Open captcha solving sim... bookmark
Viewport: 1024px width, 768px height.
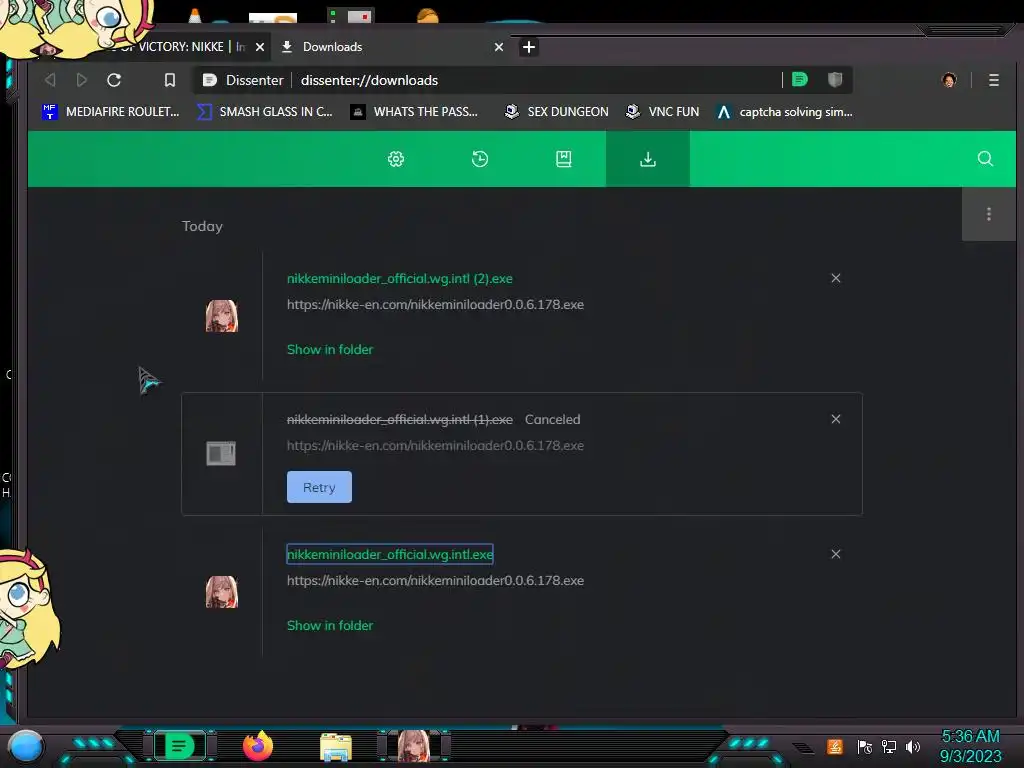click(x=784, y=112)
